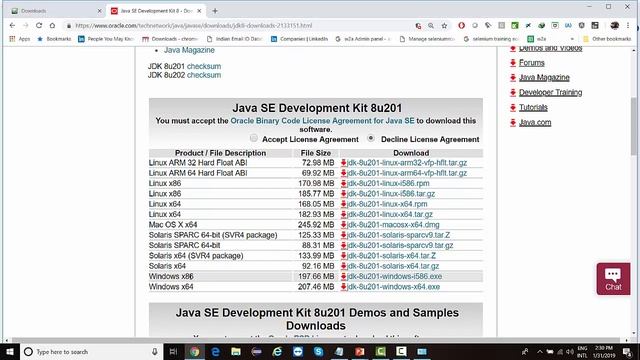
Task: Download jdk-8u201-solaris-sparcv9.tar.Z
Action: pyautogui.click(x=398, y=235)
